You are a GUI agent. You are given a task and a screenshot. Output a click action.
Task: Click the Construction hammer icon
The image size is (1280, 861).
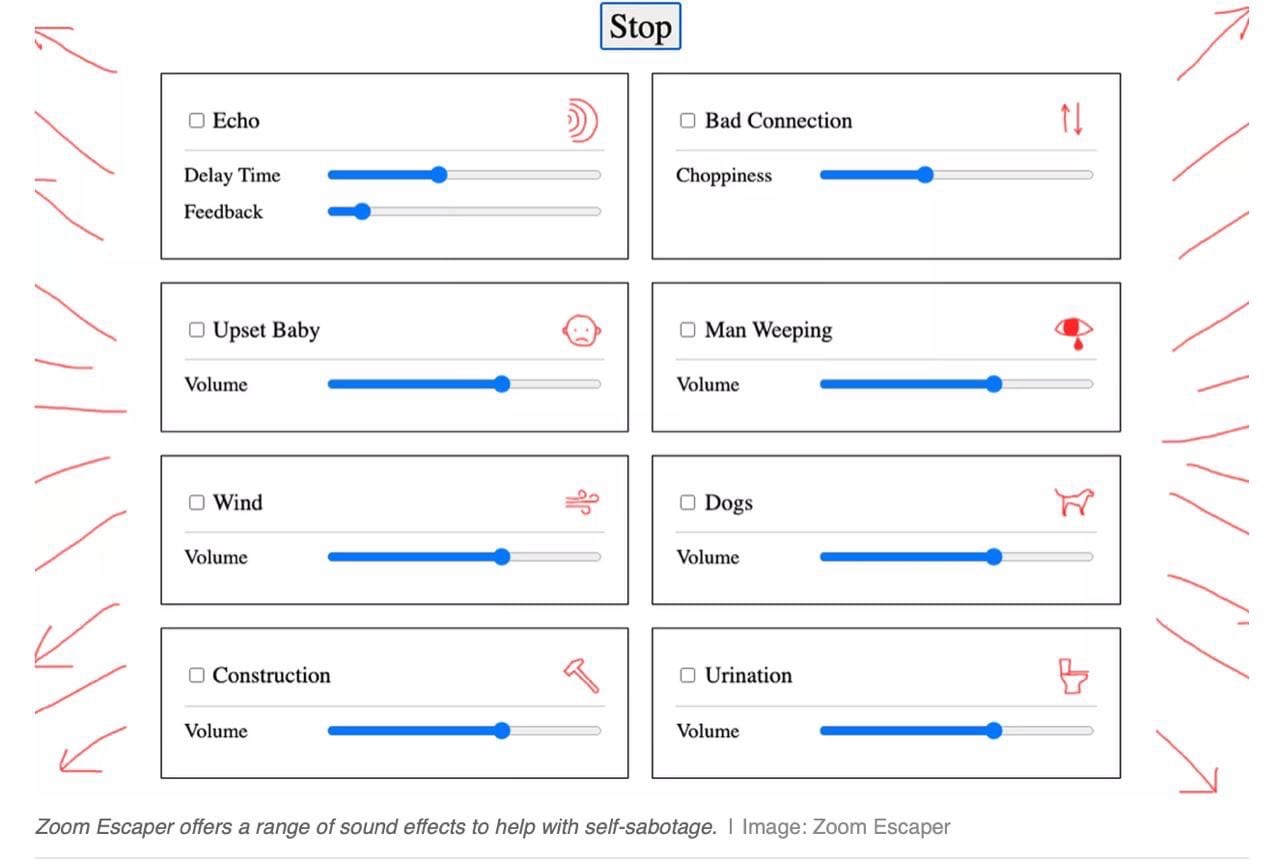pyautogui.click(x=581, y=676)
